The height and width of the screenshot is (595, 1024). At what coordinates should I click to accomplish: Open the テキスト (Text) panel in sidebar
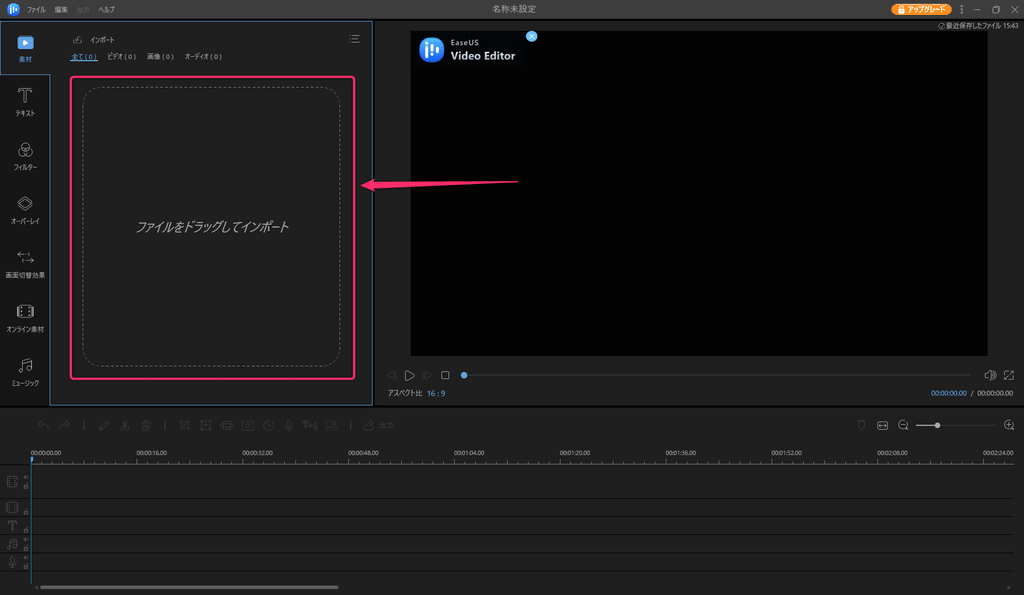[25, 102]
